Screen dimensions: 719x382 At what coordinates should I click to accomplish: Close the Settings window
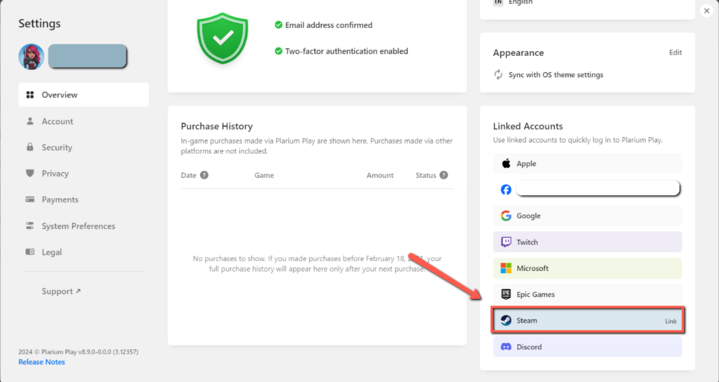[707, 11]
